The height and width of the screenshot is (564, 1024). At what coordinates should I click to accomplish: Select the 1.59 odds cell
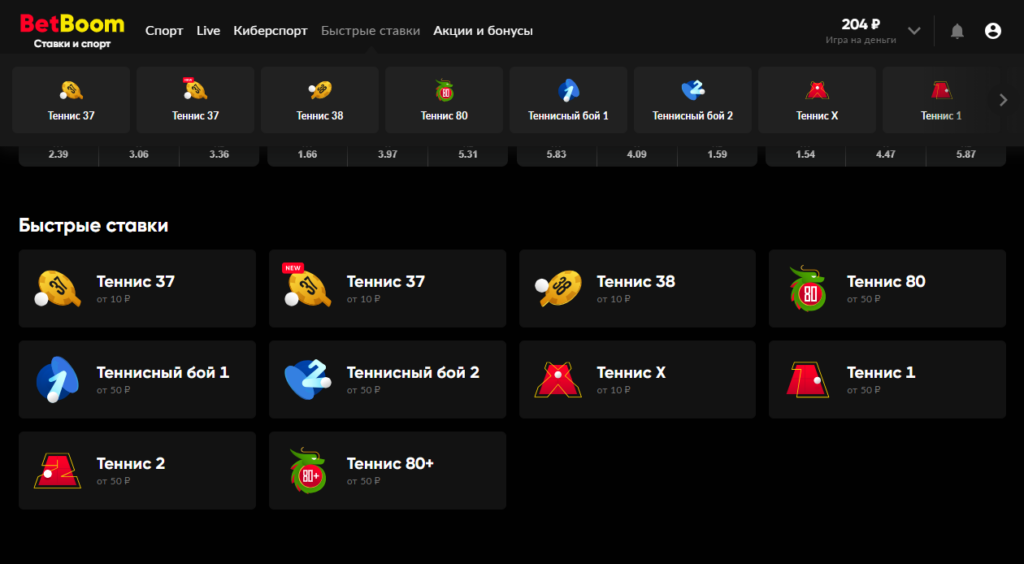717,155
